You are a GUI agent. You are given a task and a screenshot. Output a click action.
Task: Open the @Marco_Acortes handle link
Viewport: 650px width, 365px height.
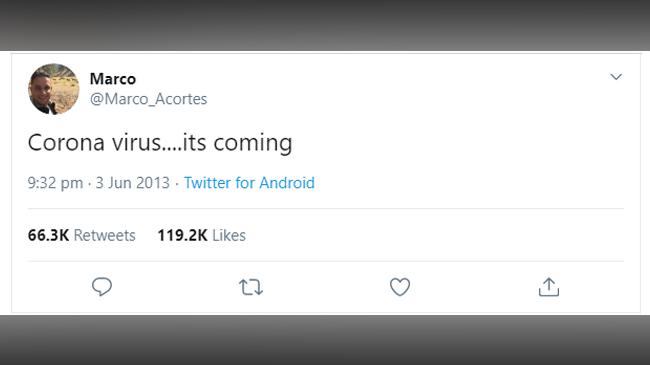148,99
